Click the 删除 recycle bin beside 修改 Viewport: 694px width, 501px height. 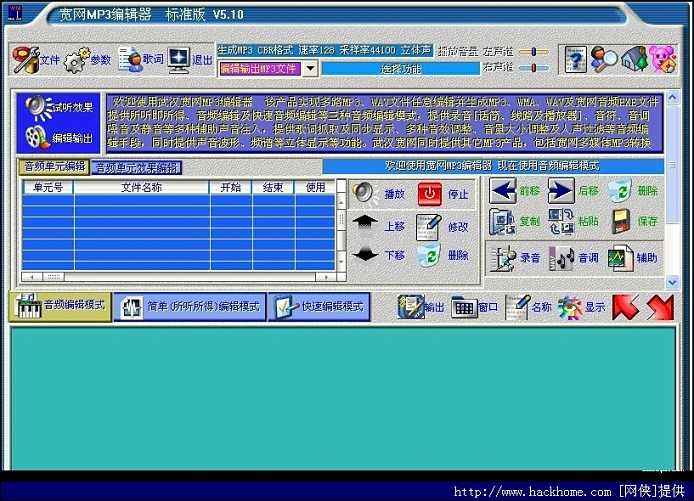[428, 255]
